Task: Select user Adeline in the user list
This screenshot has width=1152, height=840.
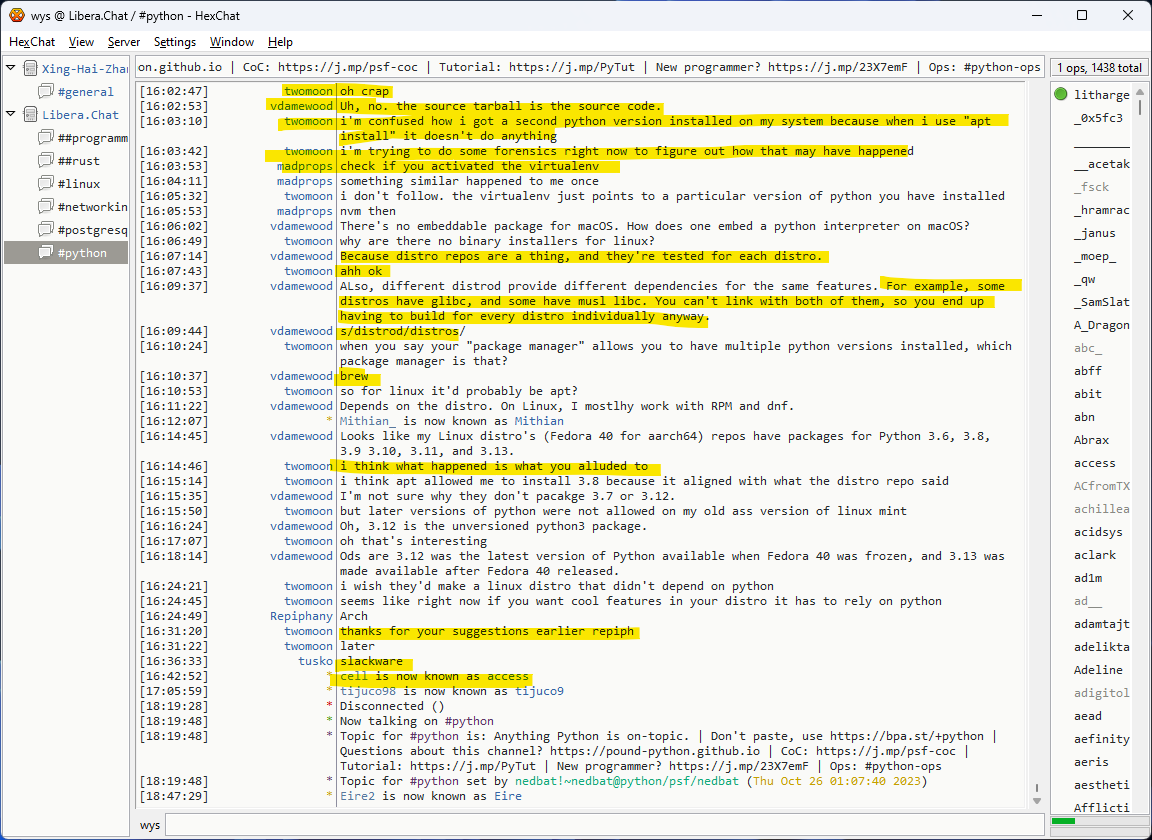Action: click(x=1098, y=670)
